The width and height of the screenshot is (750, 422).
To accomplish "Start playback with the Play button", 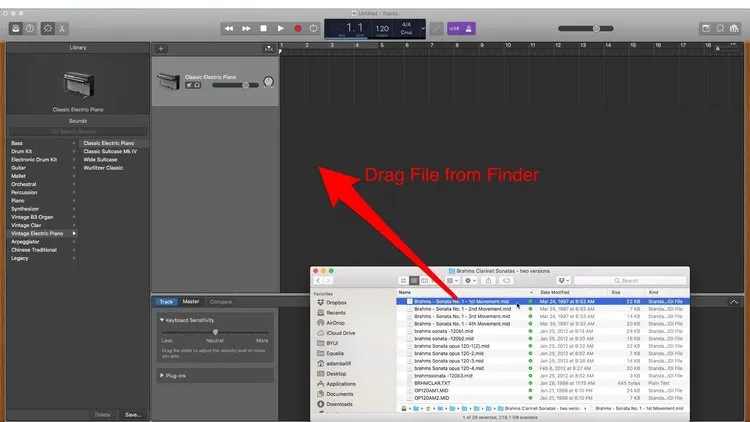I will pos(280,29).
